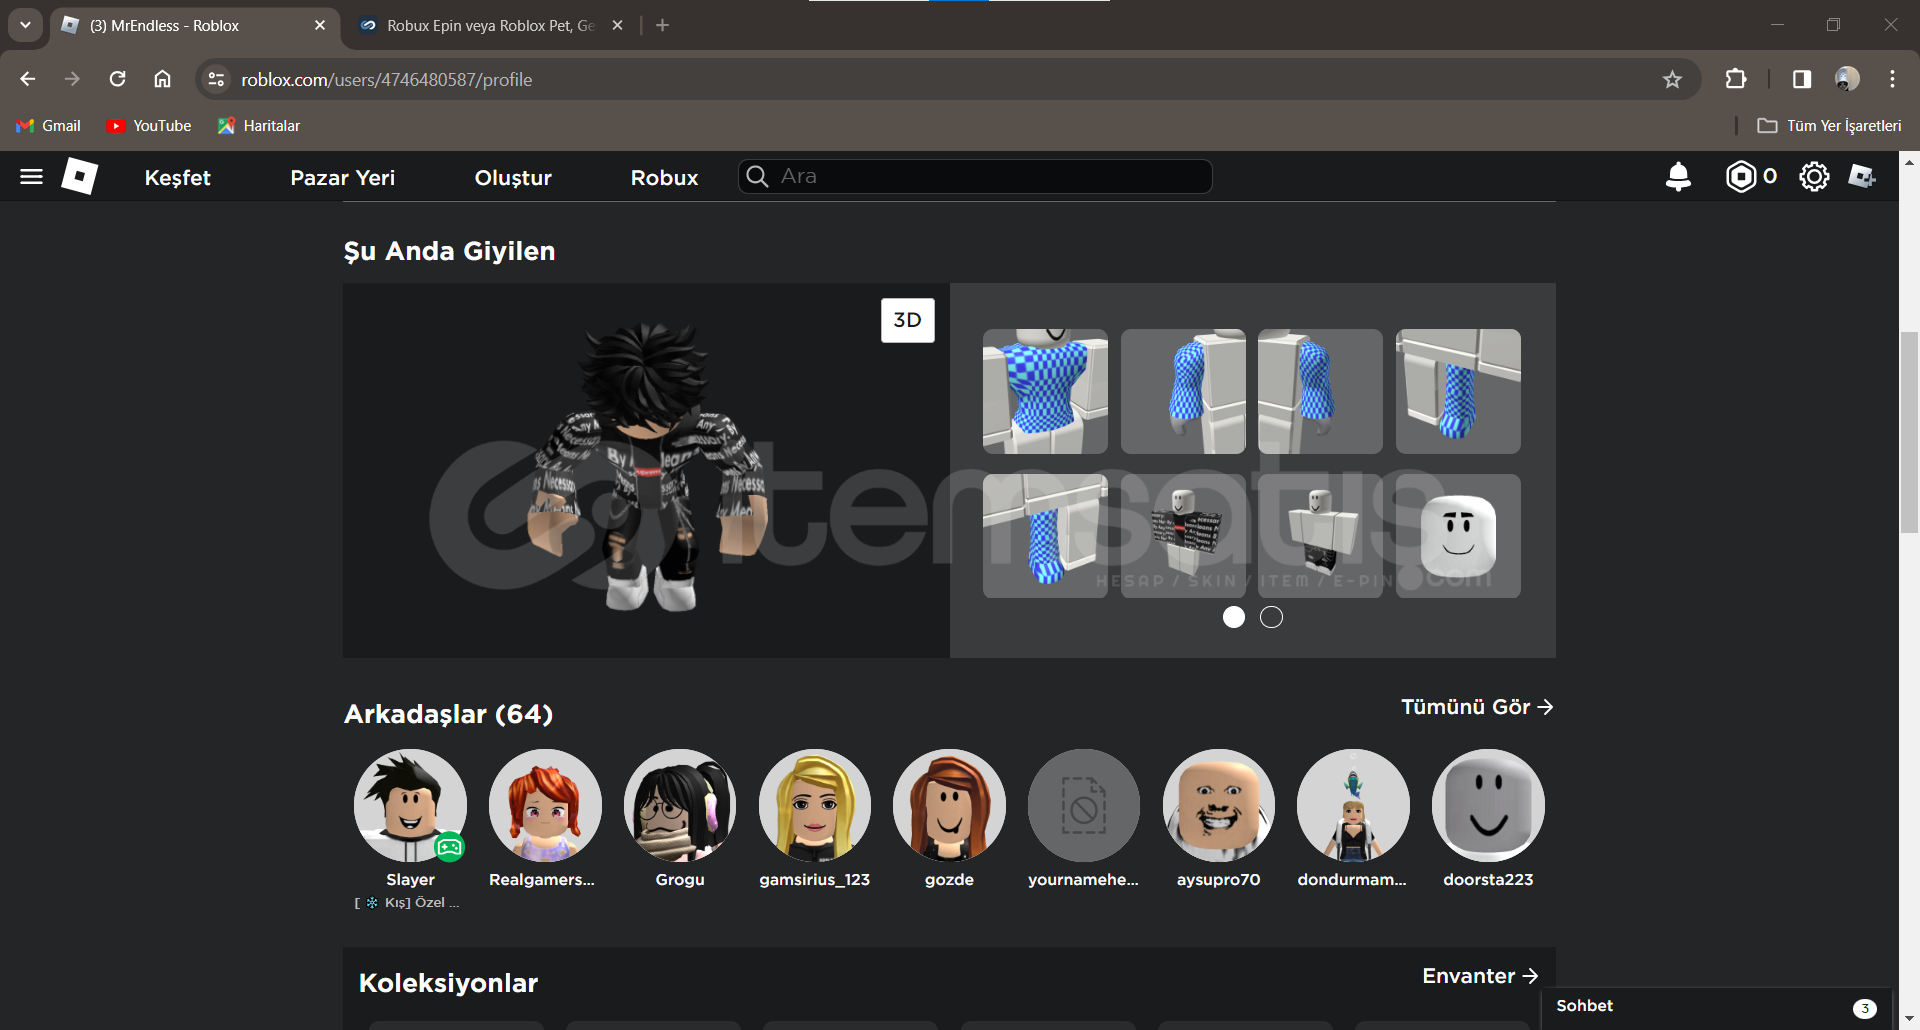Open friend gamsirius_123 avatar
Viewport: 1920px width, 1030px height.
click(x=815, y=805)
